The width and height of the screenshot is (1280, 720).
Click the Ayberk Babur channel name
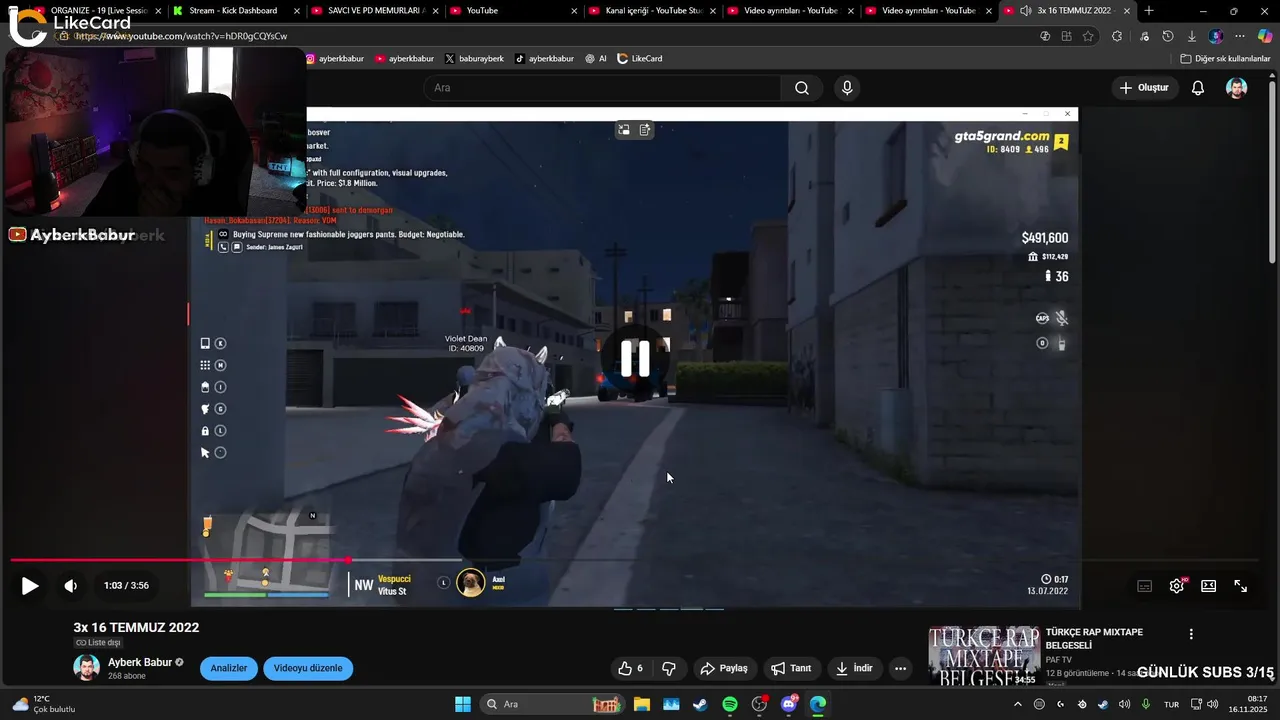pos(140,662)
